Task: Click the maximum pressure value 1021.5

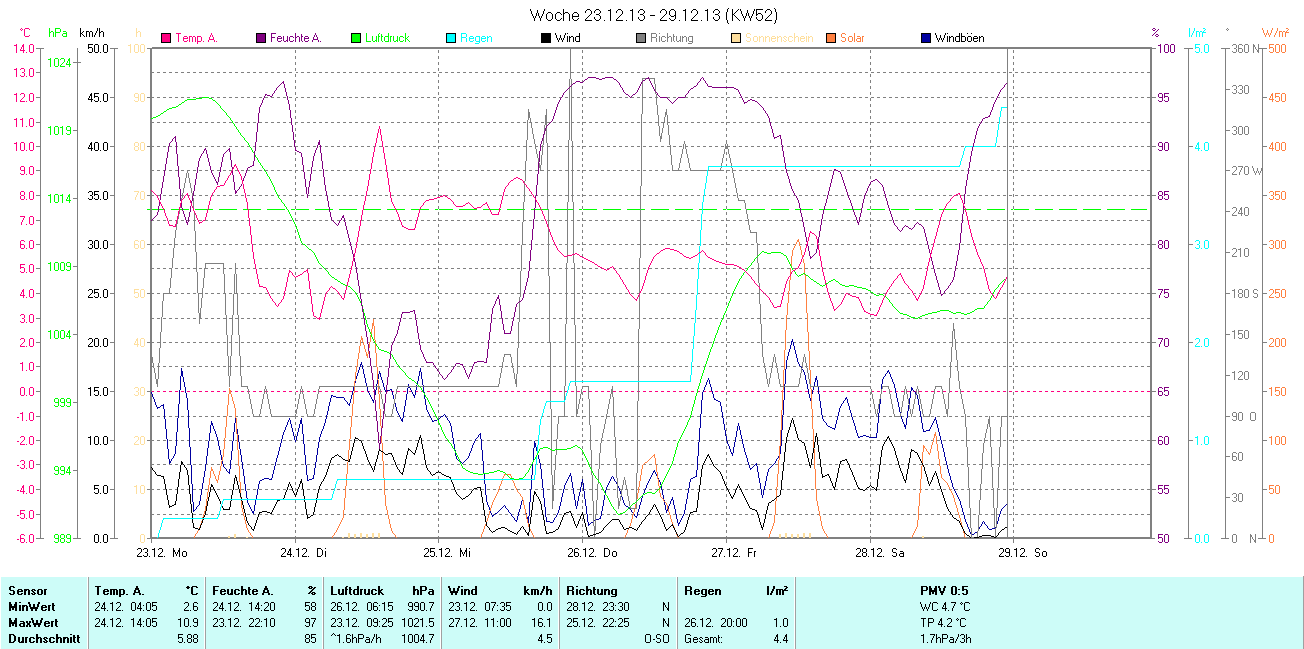Action: click(417, 623)
